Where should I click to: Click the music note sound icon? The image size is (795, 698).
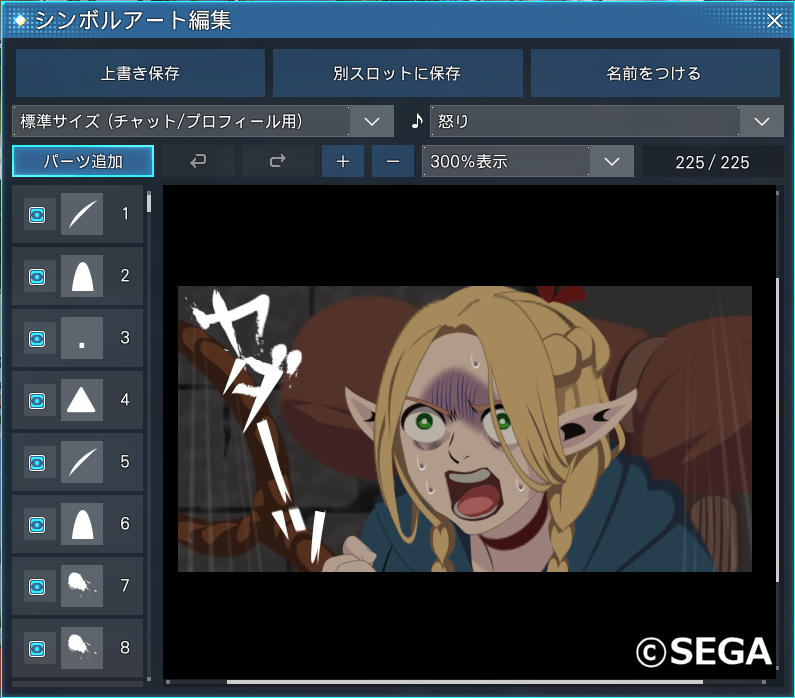[417, 121]
